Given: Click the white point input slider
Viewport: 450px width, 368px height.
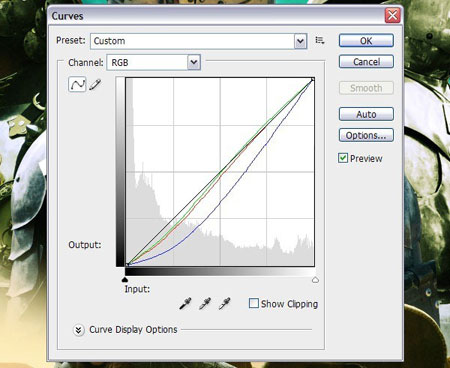Looking at the screenshot, I should (315, 280).
